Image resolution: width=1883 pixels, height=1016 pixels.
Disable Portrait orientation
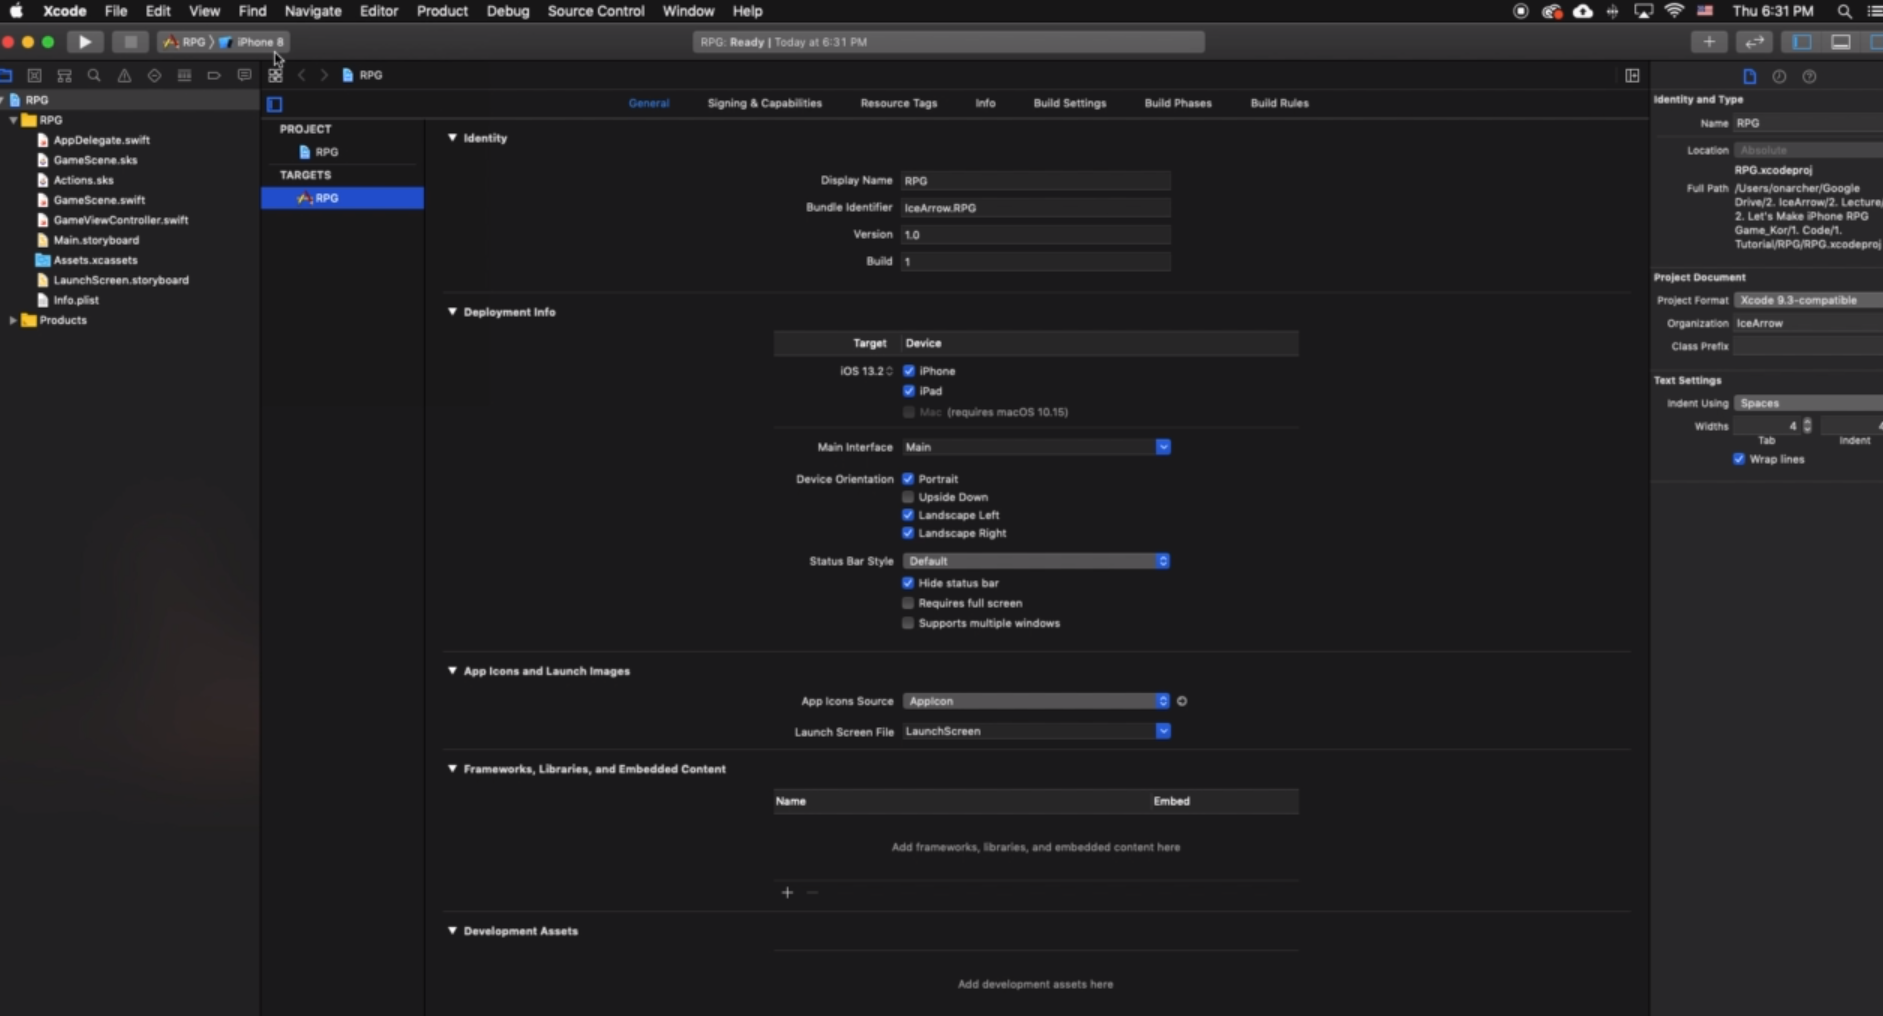coord(908,479)
